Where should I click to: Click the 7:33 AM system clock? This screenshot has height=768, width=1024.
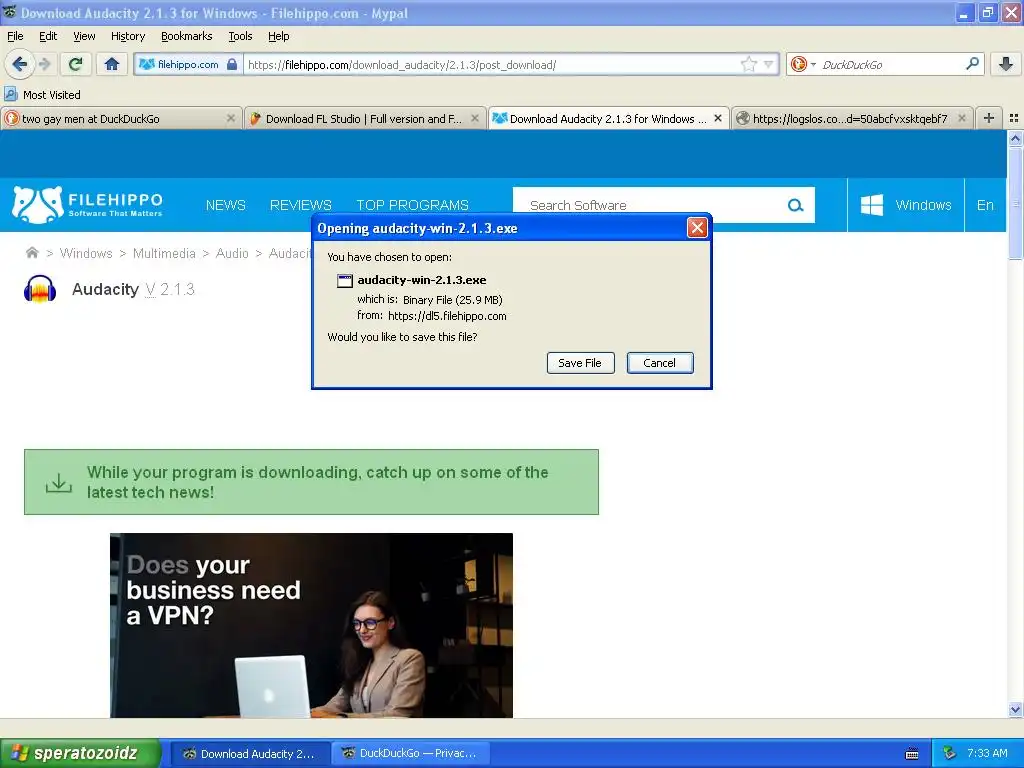(x=987, y=753)
